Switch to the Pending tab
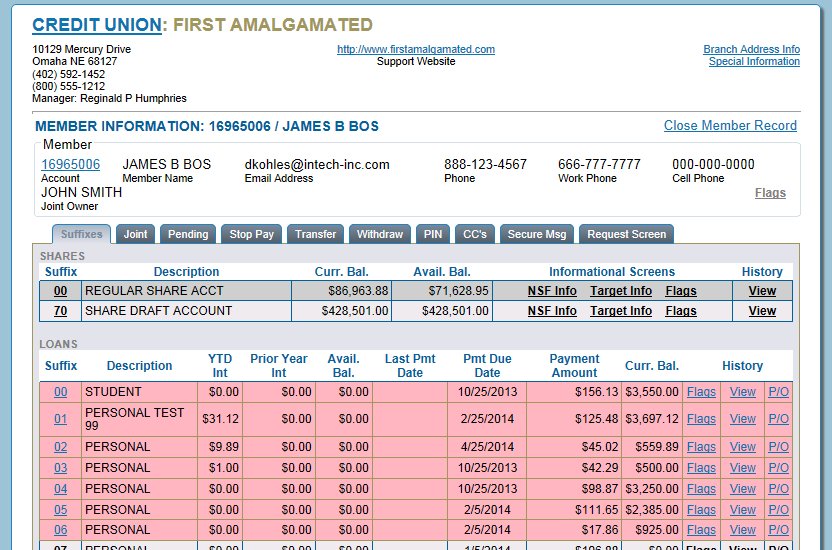The image size is (832, 550). pos(188,234)
